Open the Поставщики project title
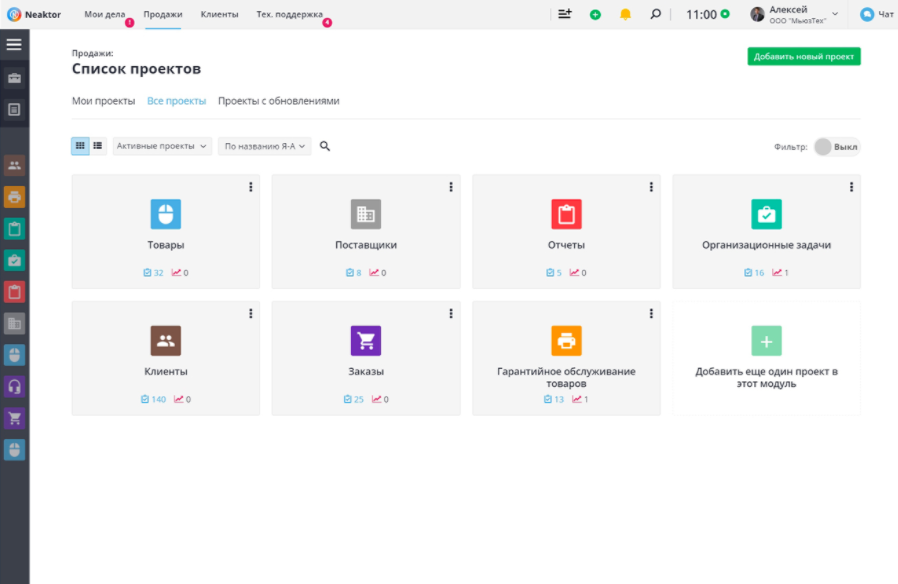898x584 pixels. coord(366,245)
